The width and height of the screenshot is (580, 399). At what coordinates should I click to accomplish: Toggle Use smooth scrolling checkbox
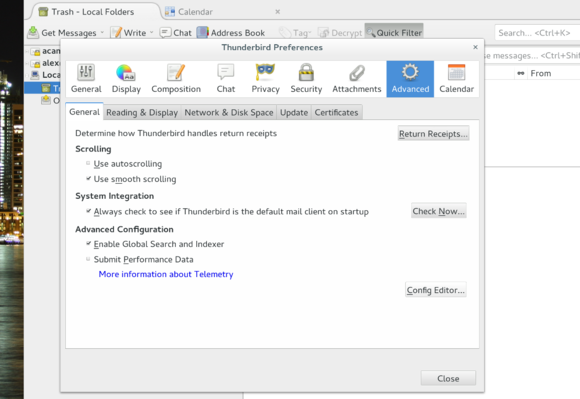tap(88, 178)
